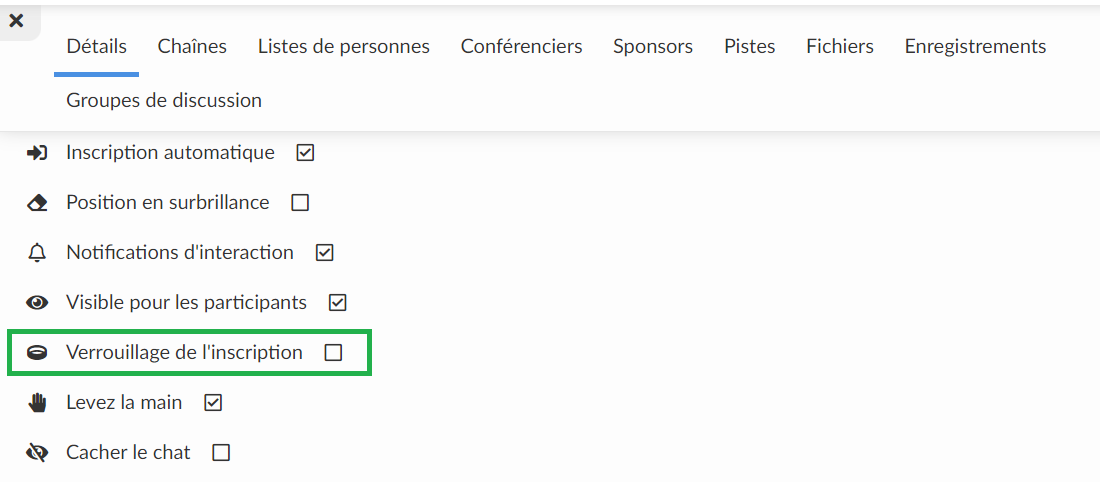The width and height of the screenshot is (1100, 482).
Task: Click the raised hand icon beside Levez la main
Action: click(36, 403)
